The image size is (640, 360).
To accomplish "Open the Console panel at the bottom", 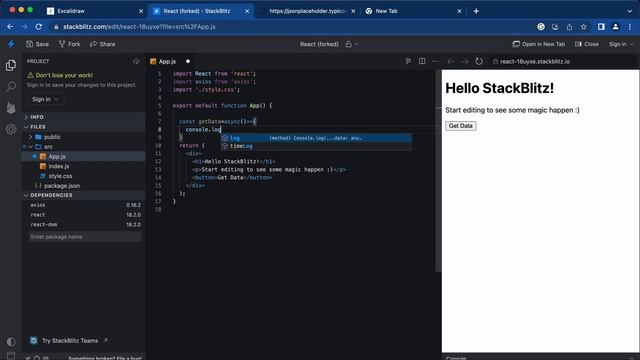I will tap(456, 358).
